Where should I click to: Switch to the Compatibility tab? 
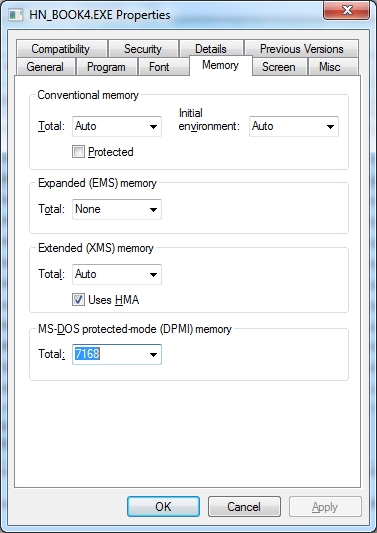(62, 49)
